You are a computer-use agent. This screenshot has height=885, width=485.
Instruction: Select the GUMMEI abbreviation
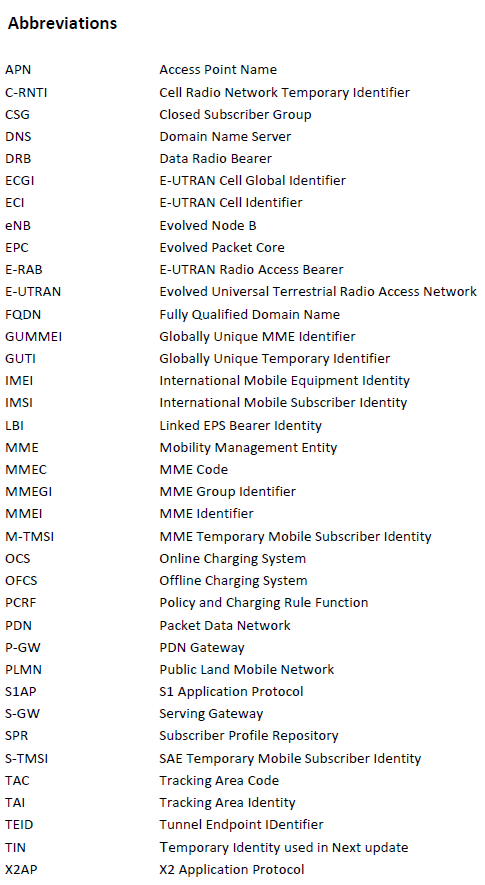(33, 336)
